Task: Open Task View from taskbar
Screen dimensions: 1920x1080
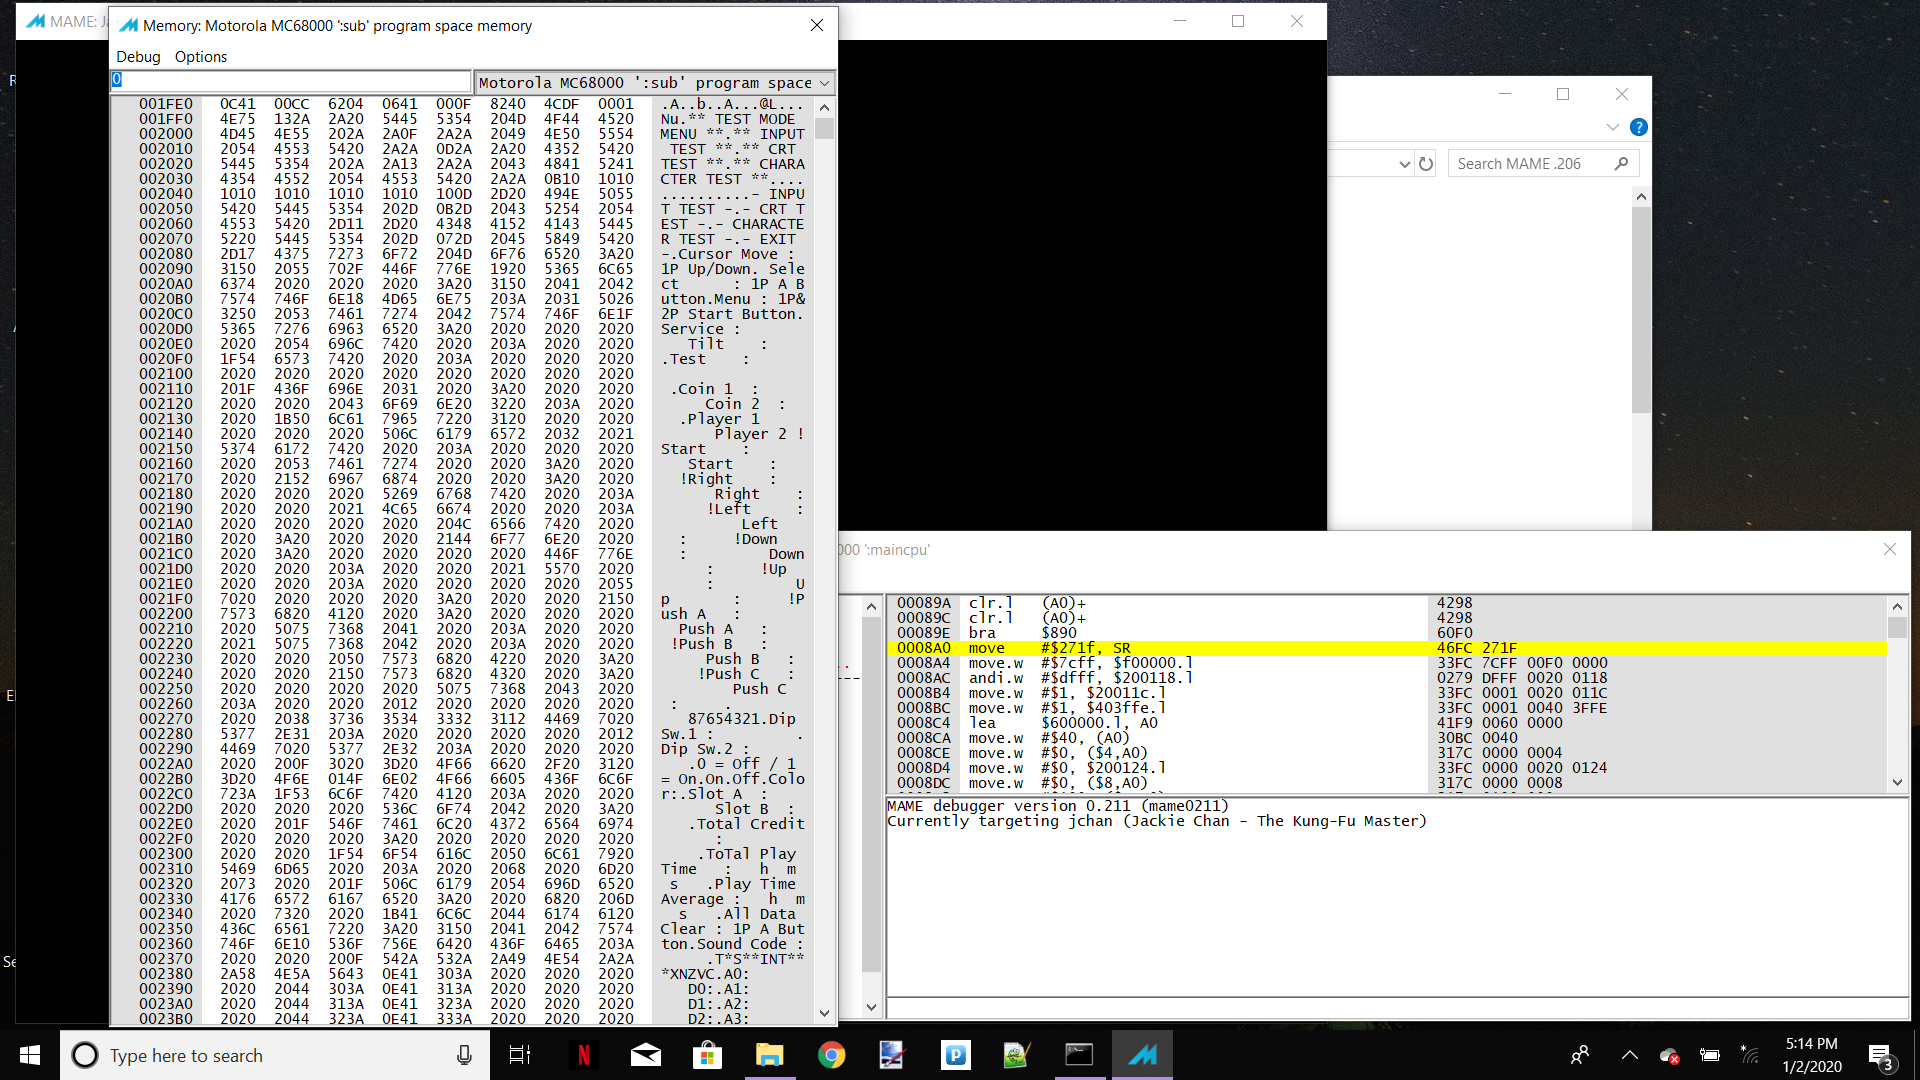Action: point(520,1055)
